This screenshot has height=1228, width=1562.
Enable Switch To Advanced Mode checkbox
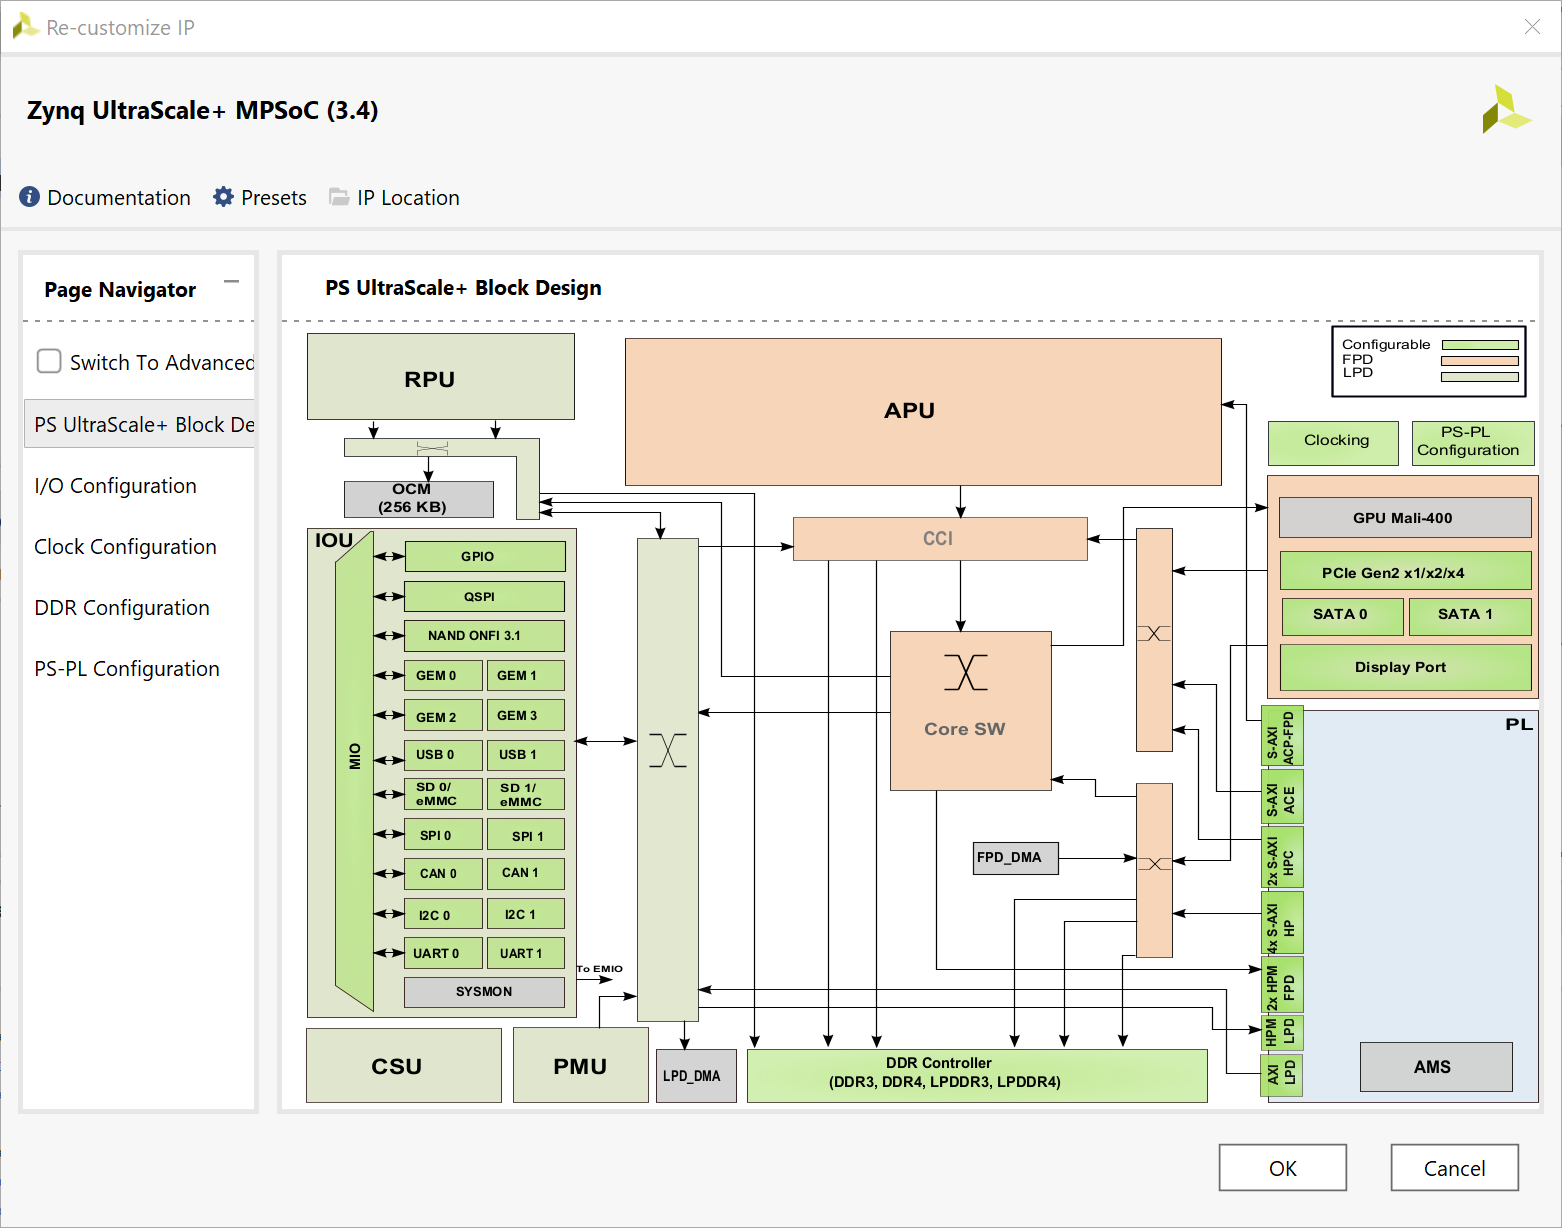coord(49,361)
